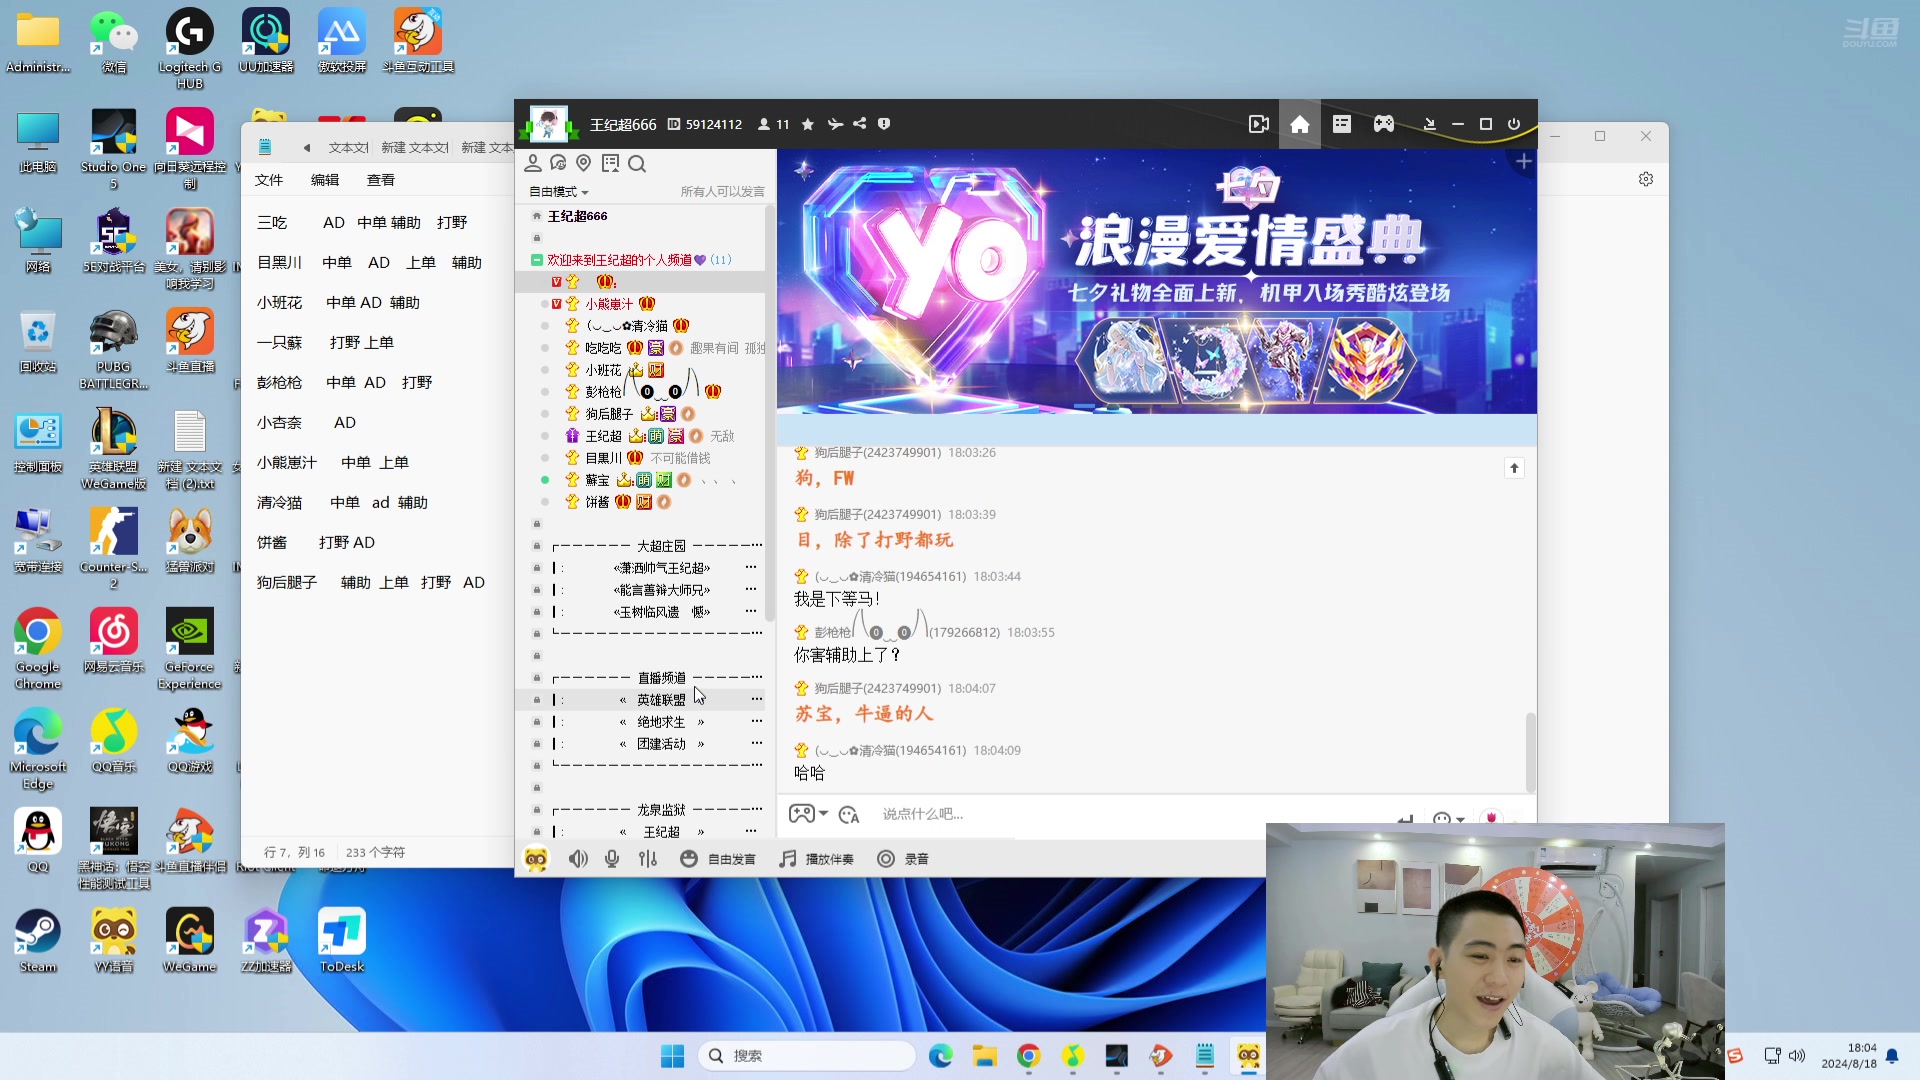Open the 浪漫爱情盛典 banner

point(1157,282)
